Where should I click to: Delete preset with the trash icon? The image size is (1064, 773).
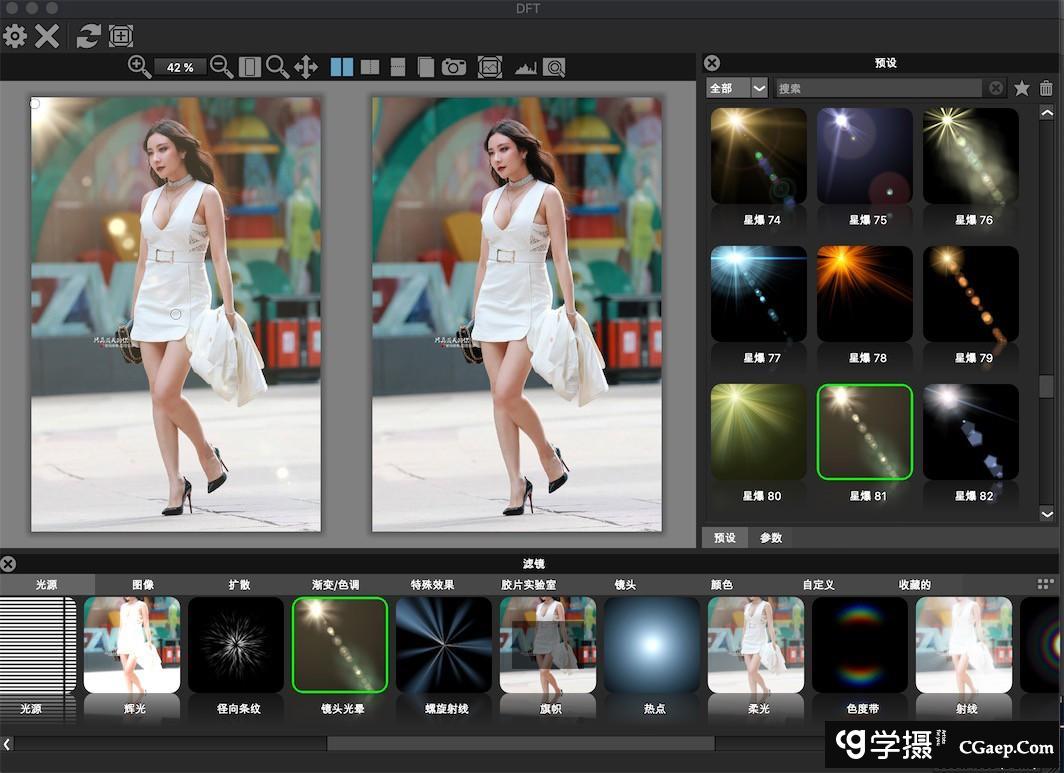1045,88
